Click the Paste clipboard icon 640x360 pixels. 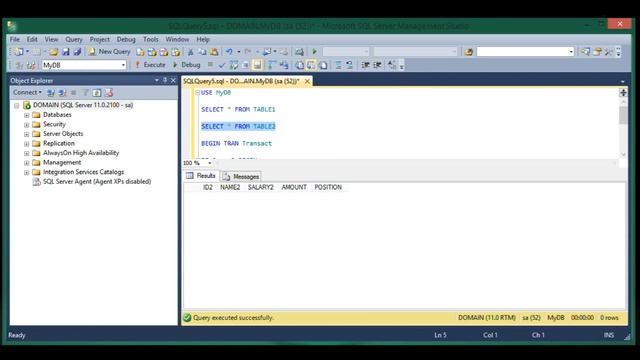click(214, 52)
